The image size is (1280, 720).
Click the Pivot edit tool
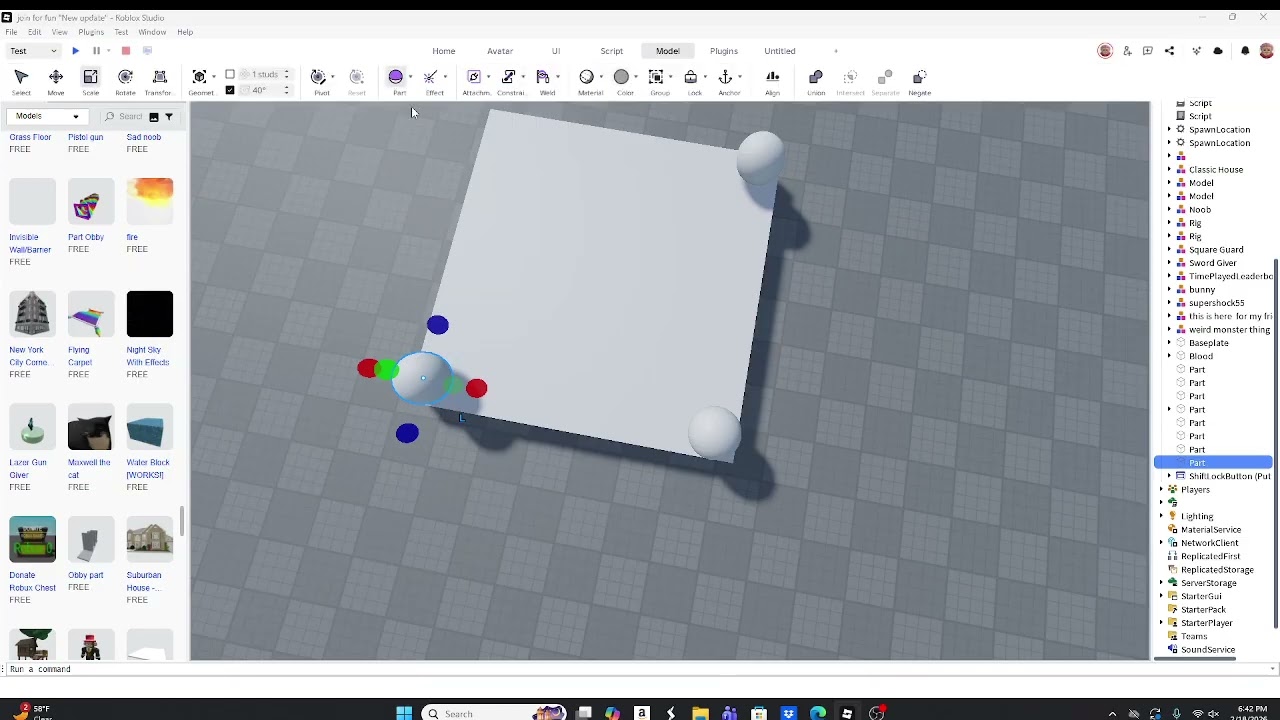tap(319, 77)
